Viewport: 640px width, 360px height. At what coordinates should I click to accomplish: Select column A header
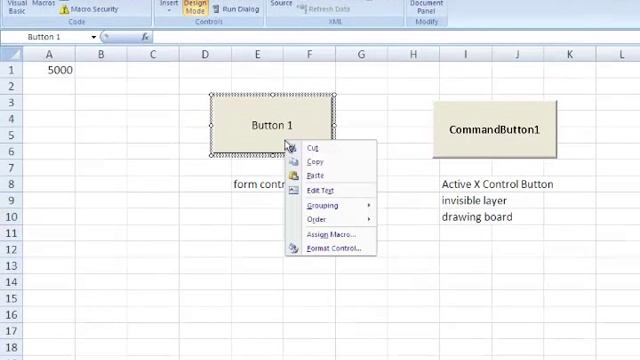pyautogui.click(x=49, y=54)
